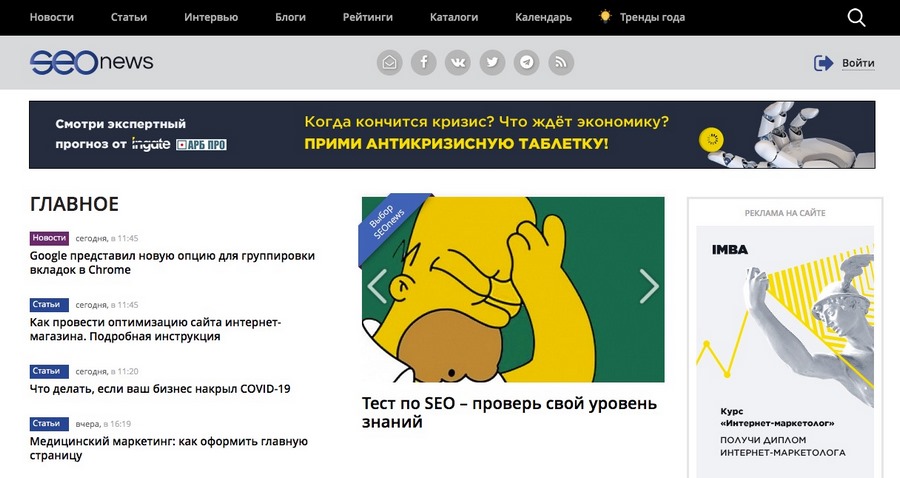This screenshot has width=900, height=478.
Task: Open the RSS feed icon
Action: (x=561, y=62)
